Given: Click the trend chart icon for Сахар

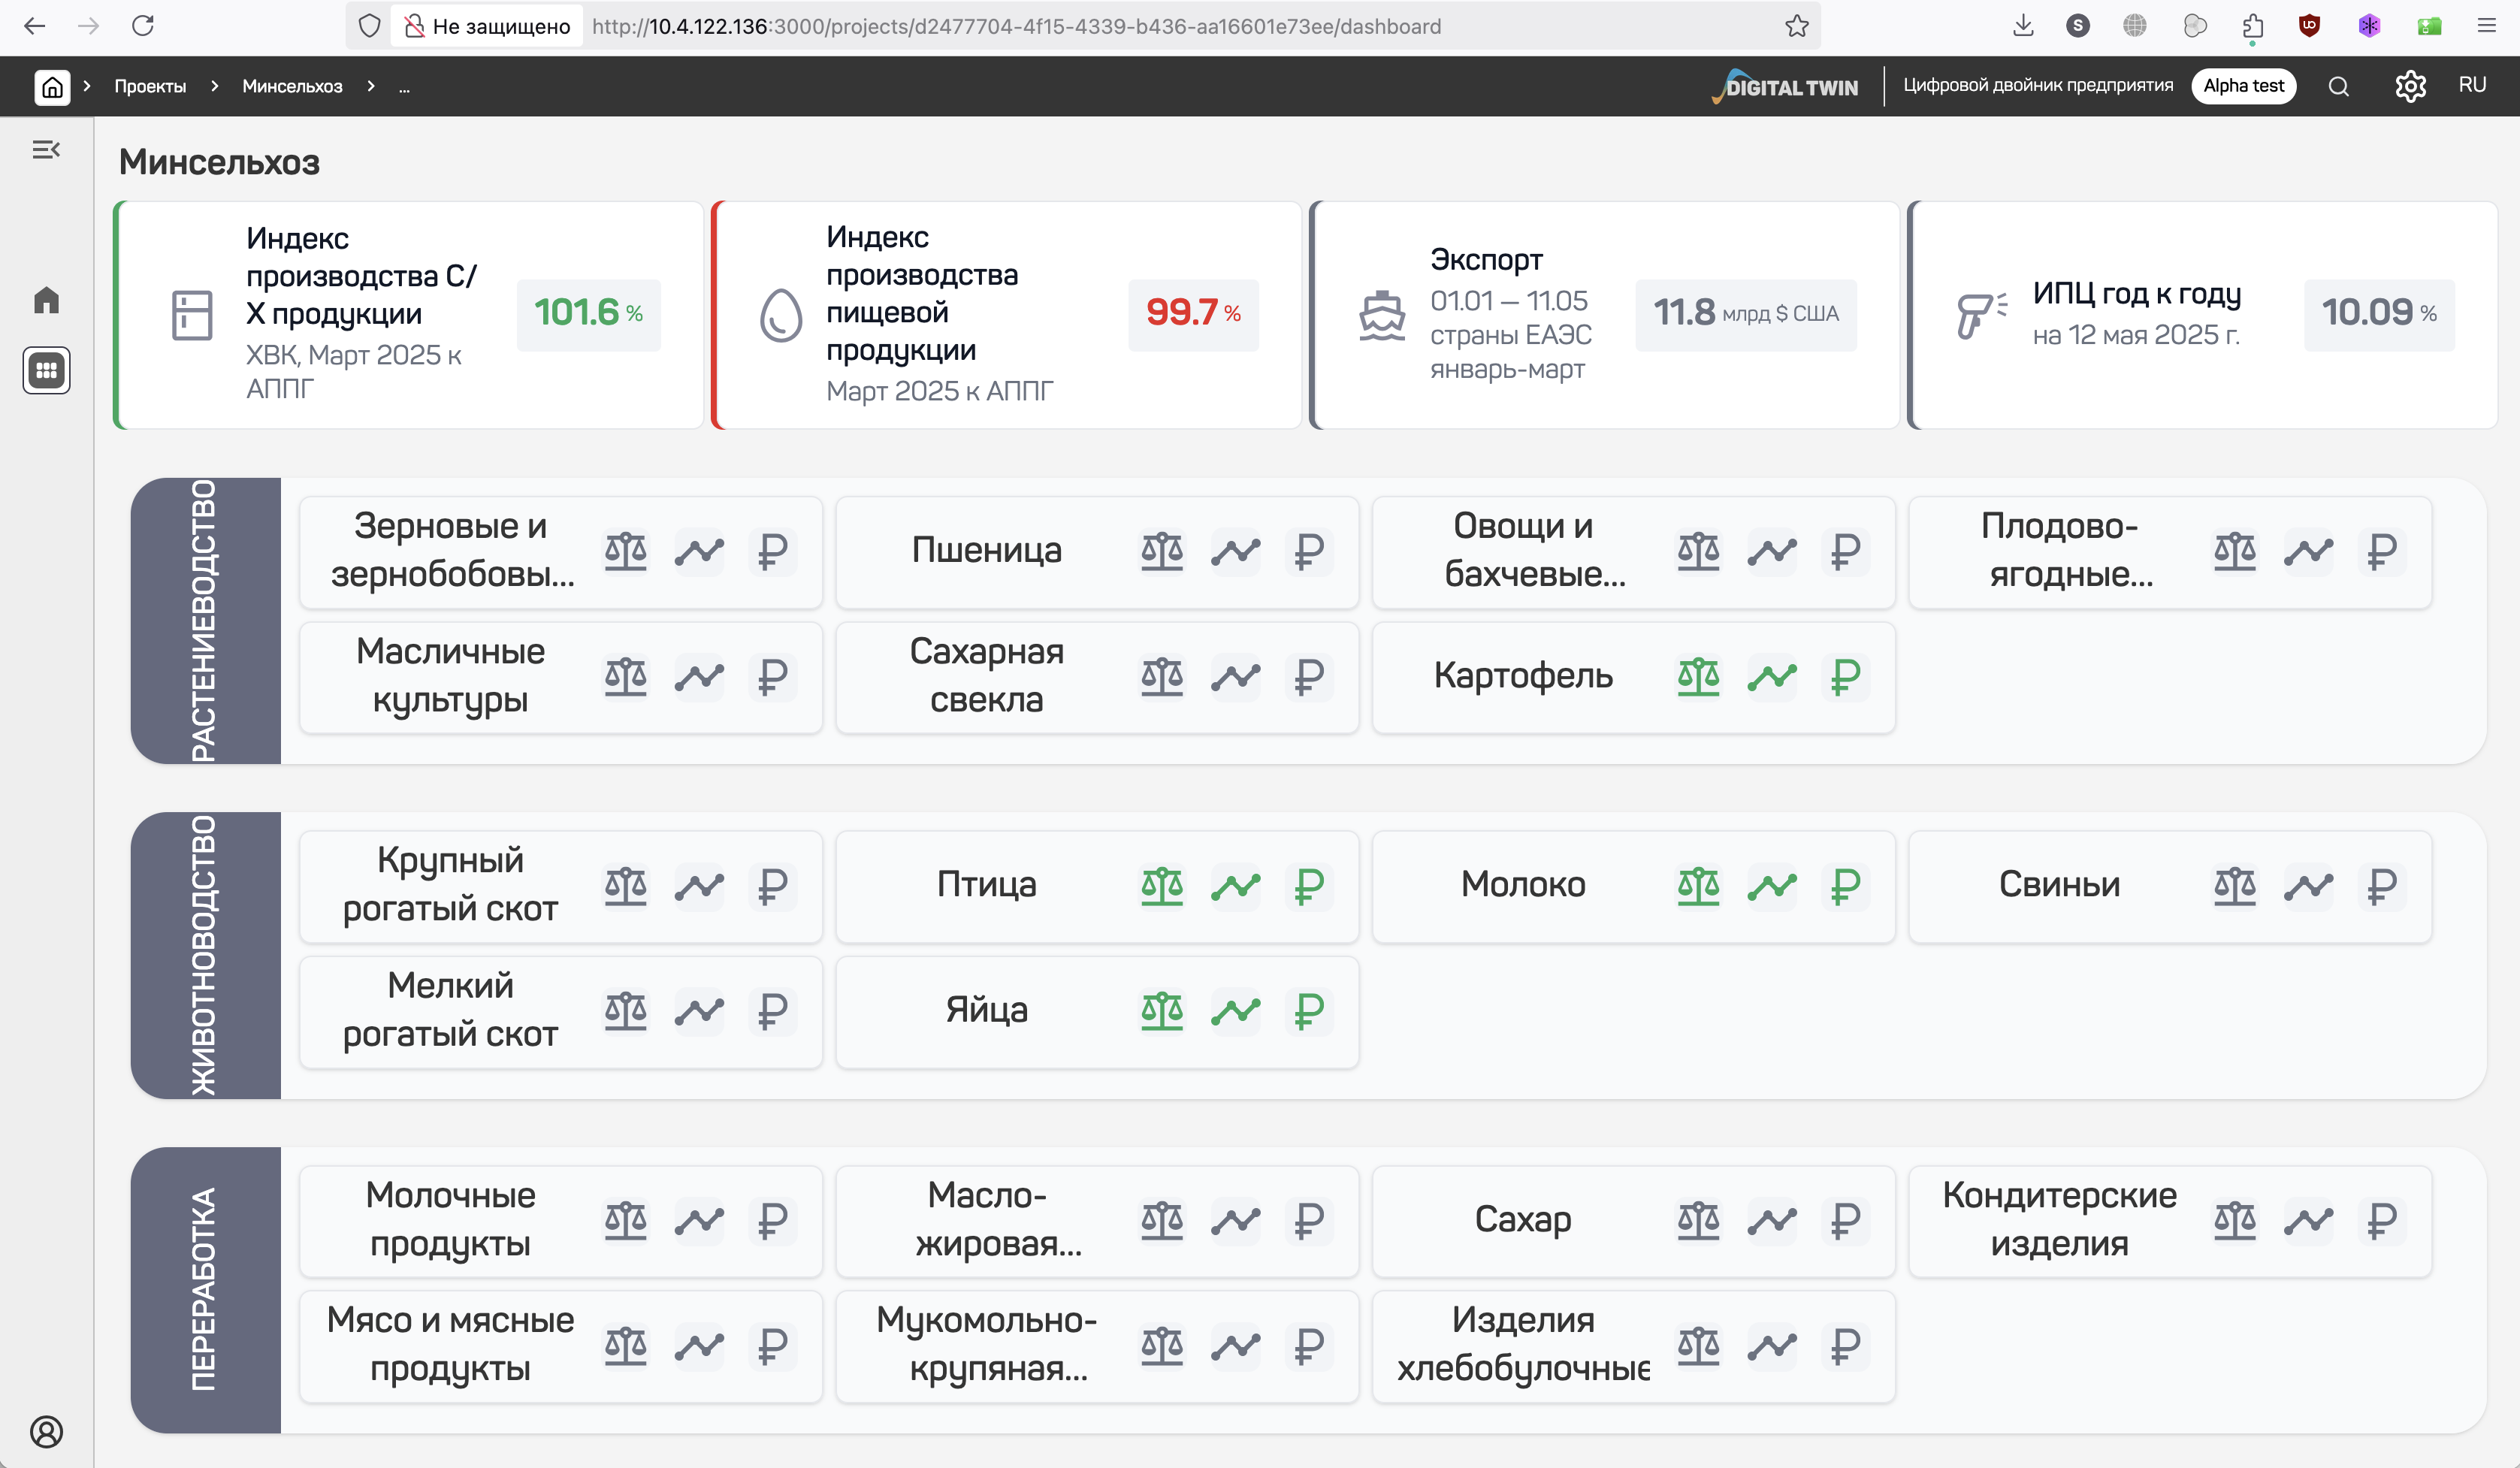Looking at the screenshot, I should click(1772, 1220).
